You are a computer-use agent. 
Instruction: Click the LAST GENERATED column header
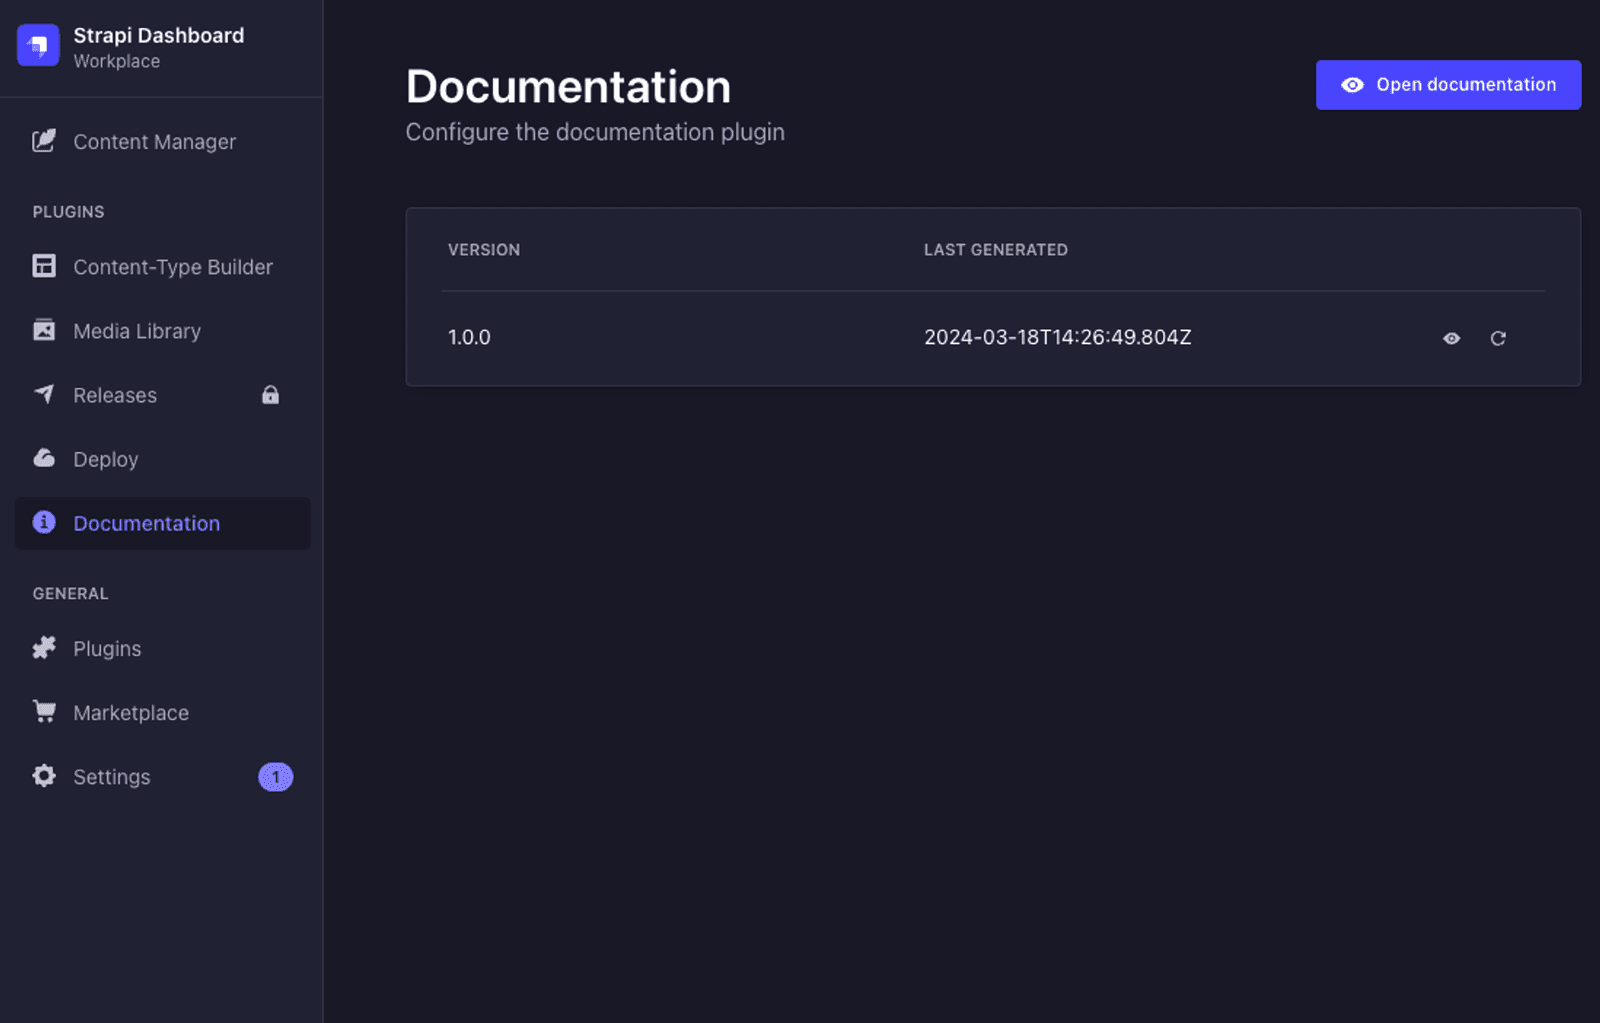click(x=996, y=250)
